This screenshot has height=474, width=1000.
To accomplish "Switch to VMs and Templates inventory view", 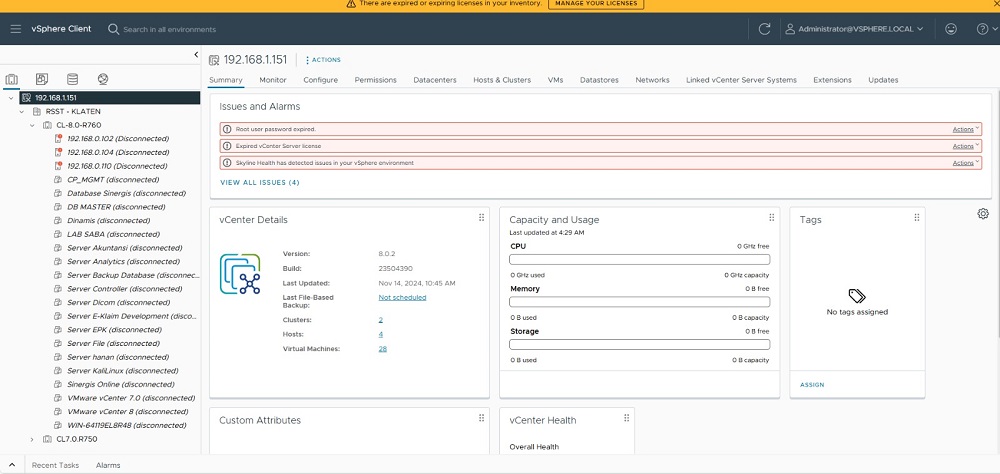I will 41,79.
